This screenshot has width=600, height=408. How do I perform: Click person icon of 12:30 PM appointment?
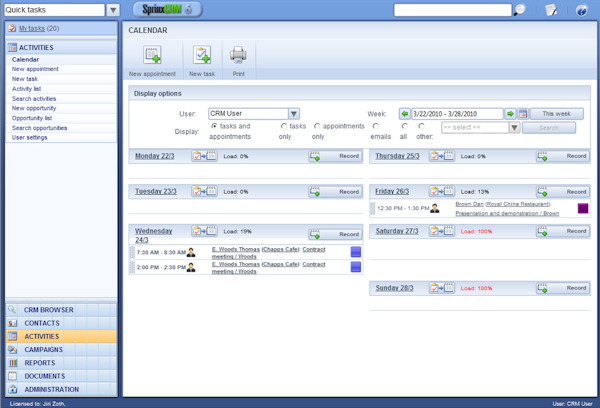(435, 208)
